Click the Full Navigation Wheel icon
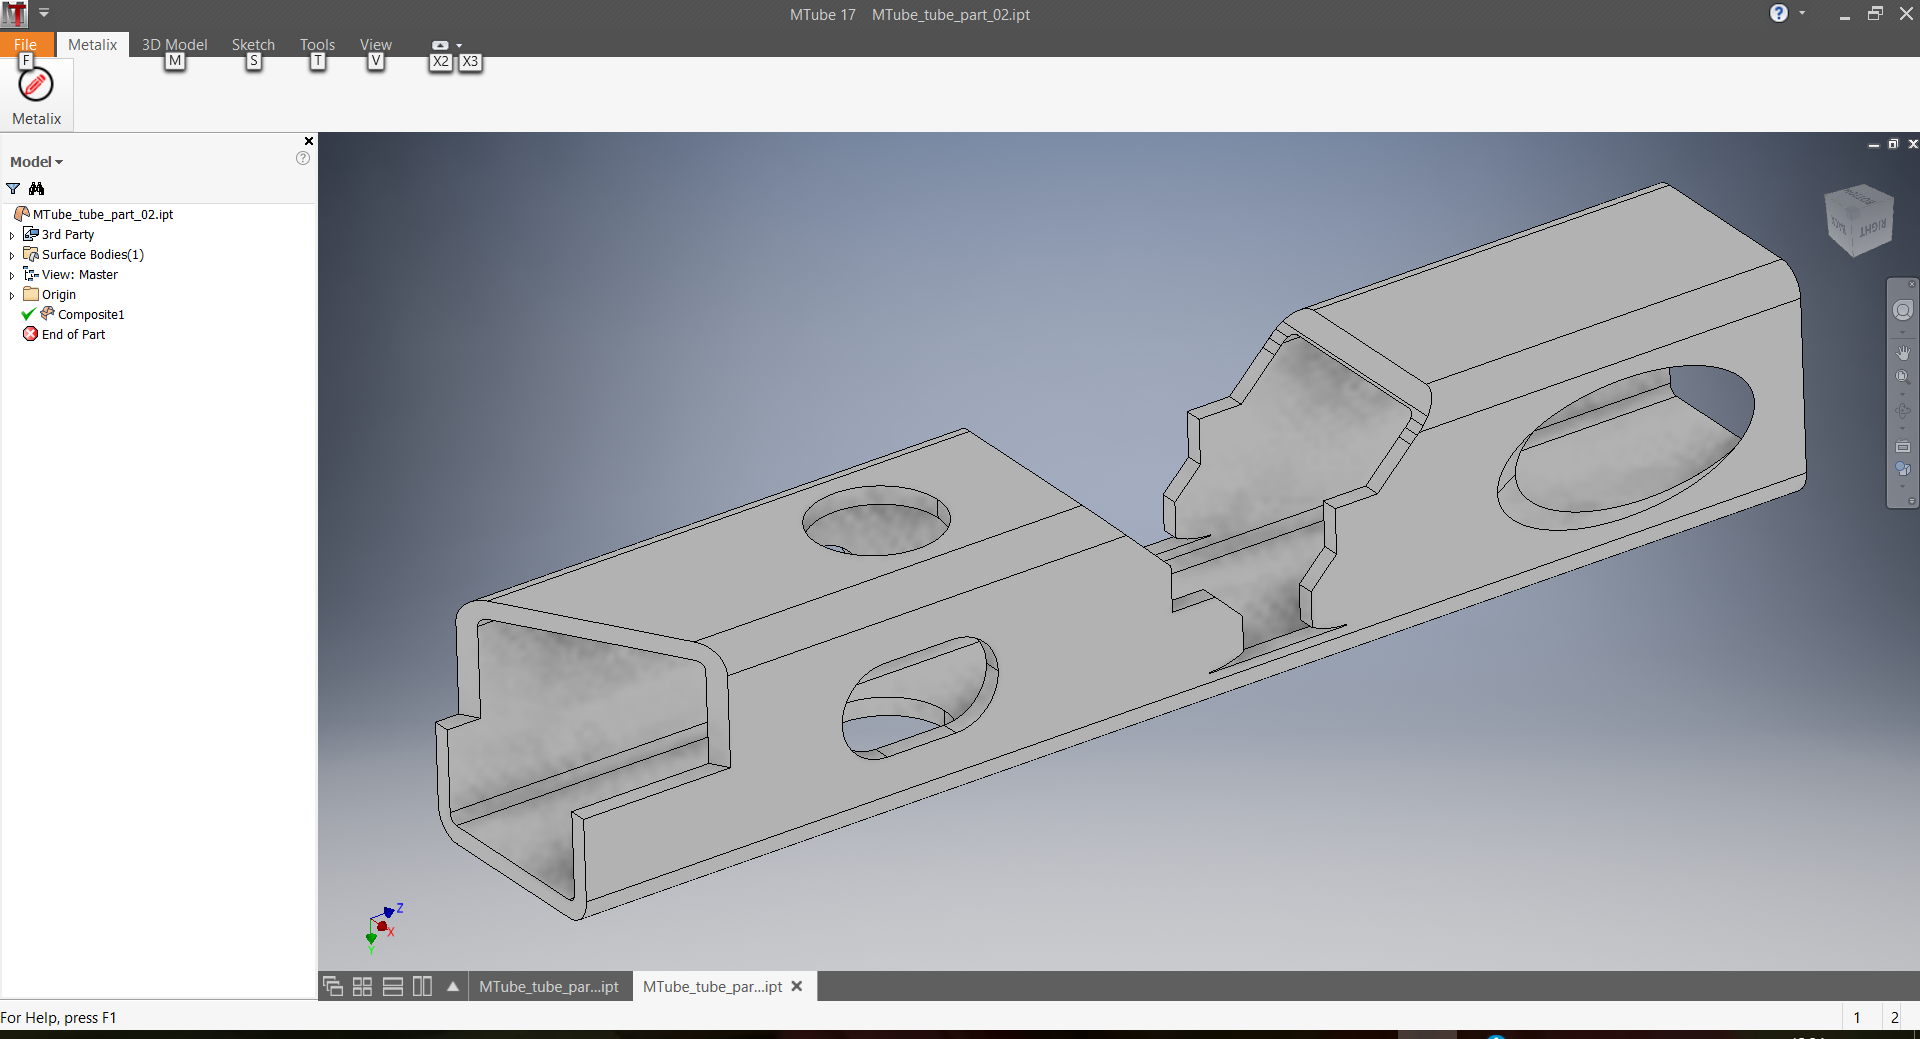The height and width of the screenshot is (1039, 1920). [1902, 310]
